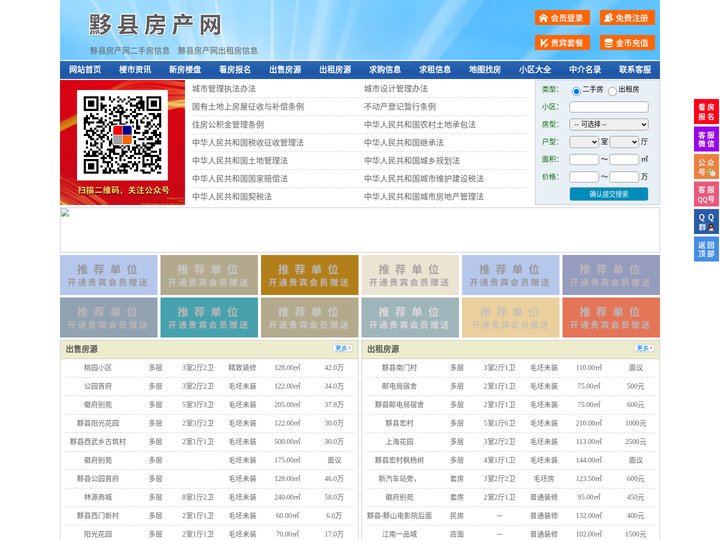This screenshot has height=540, width=720.
Task: Open 黔县房产网二手房信息 header link
Action: (x=129, y=51)
